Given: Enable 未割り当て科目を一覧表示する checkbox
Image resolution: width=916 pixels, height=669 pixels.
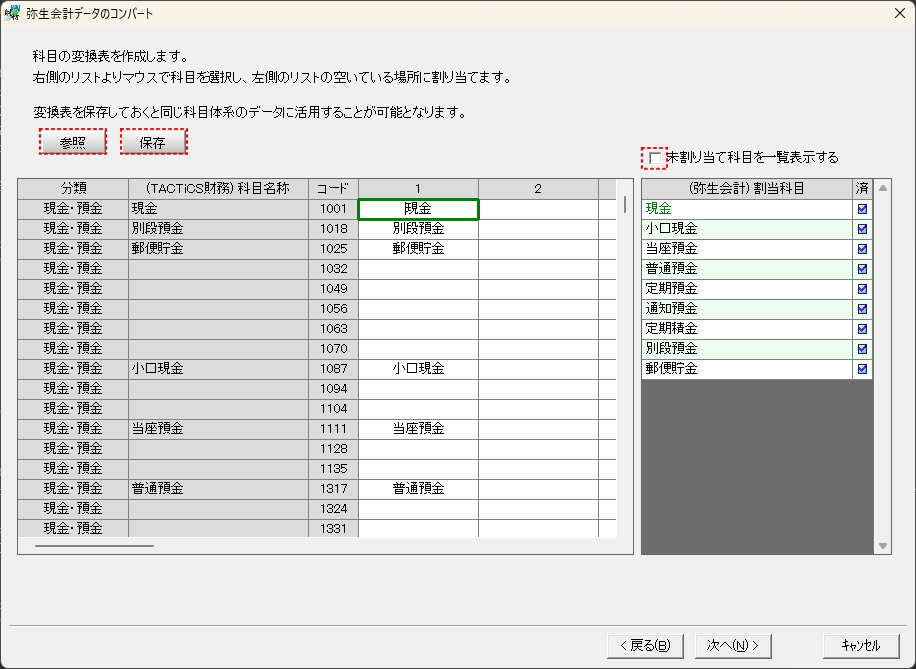Looking at the screenshot, I should pos(655,158).
